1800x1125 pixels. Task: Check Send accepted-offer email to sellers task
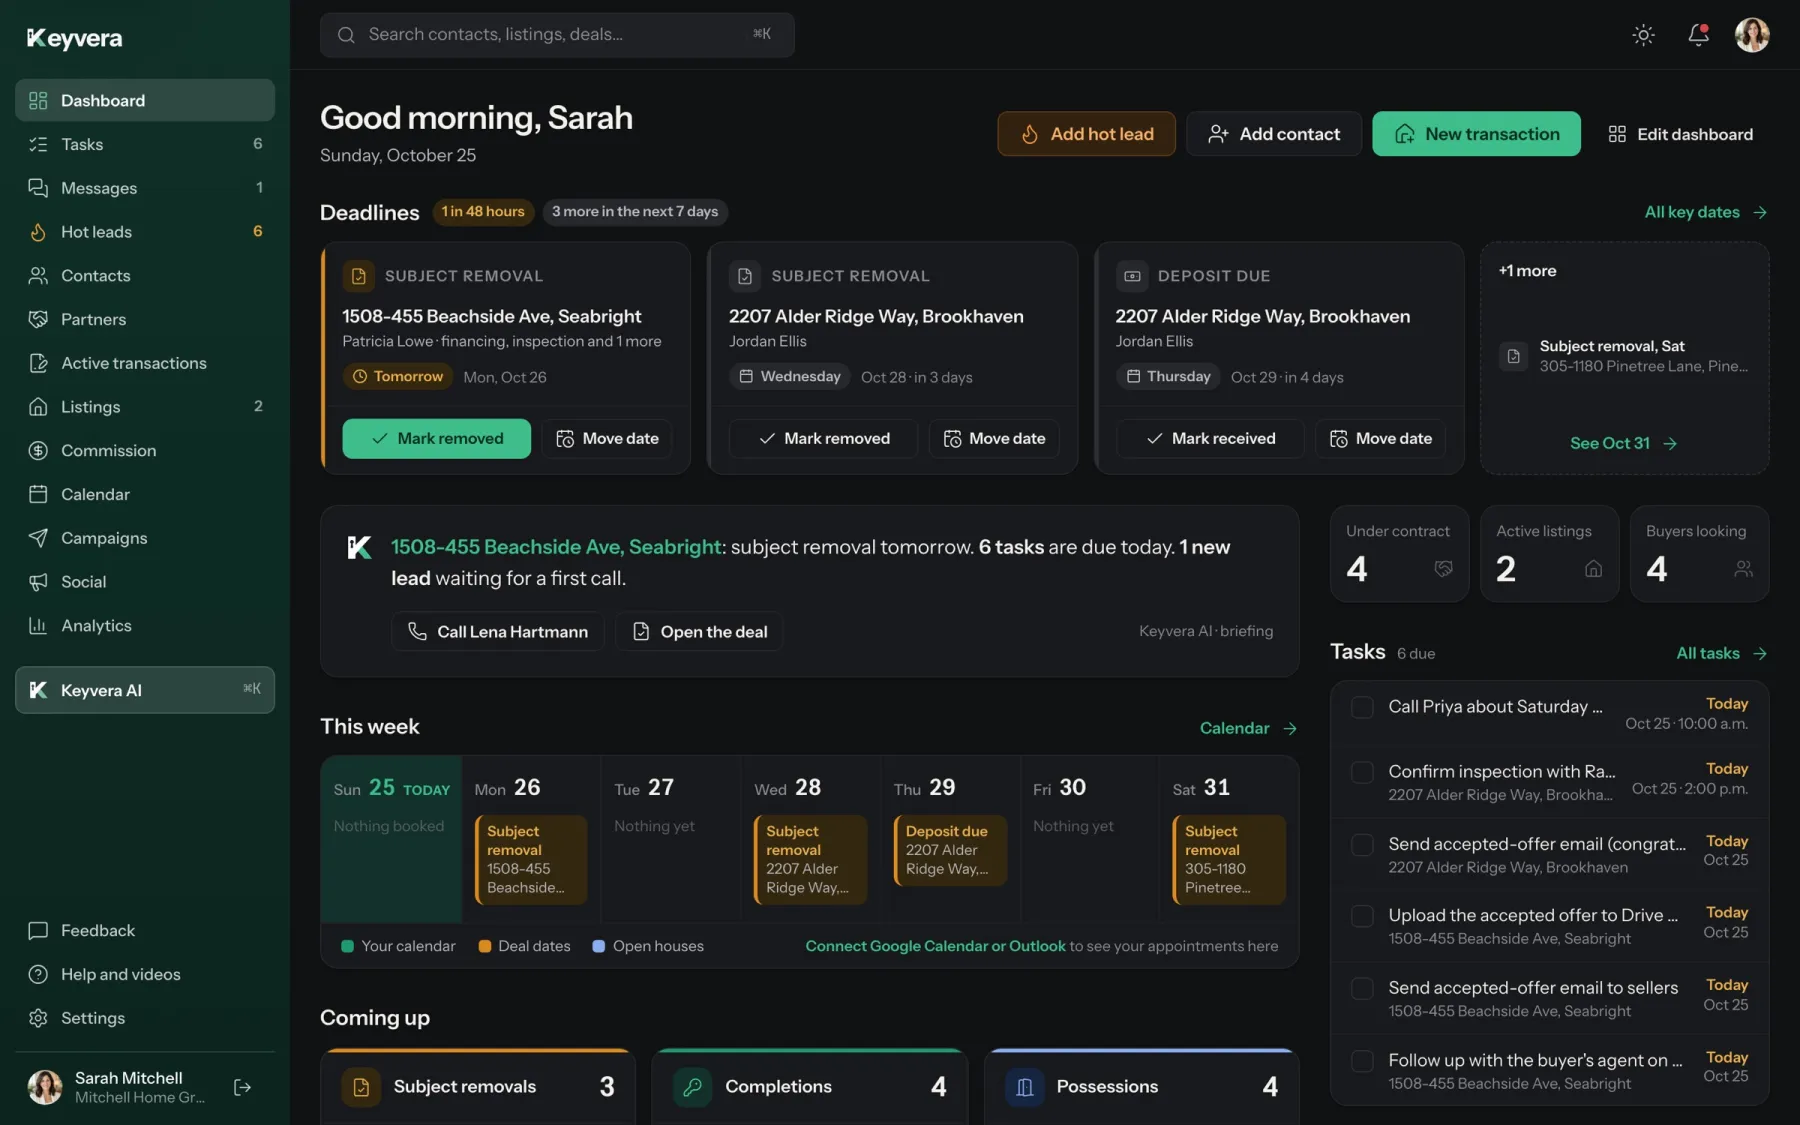[1362, 988]
